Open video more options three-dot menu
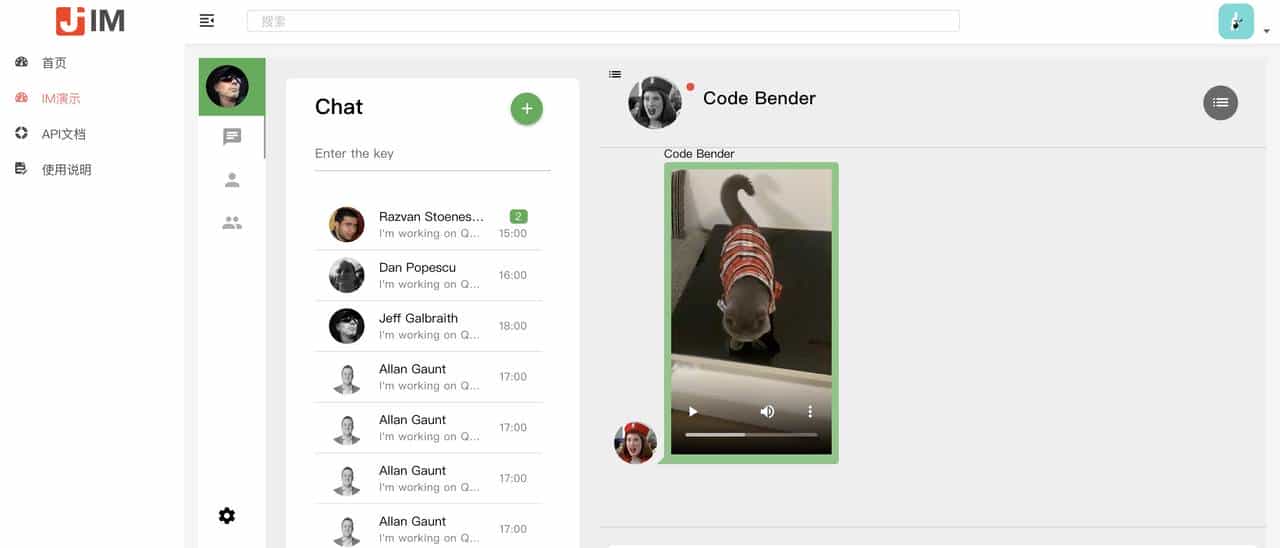 [x=810, y=411]
